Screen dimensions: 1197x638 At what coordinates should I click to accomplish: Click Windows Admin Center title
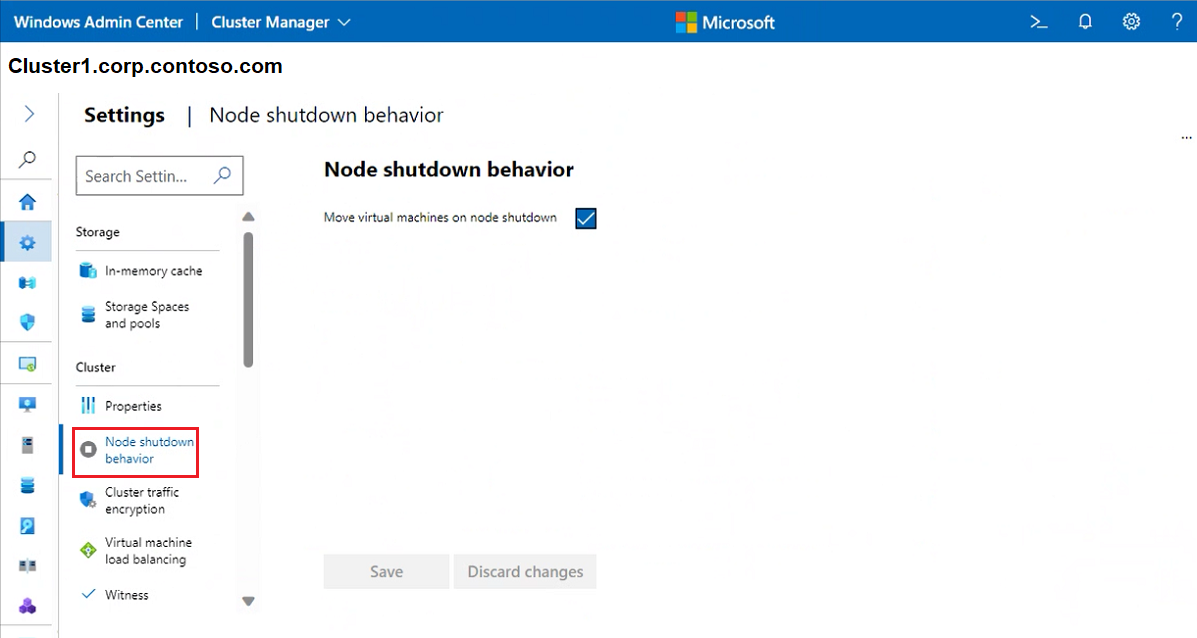pyautogui.click(x=98, y=22)
